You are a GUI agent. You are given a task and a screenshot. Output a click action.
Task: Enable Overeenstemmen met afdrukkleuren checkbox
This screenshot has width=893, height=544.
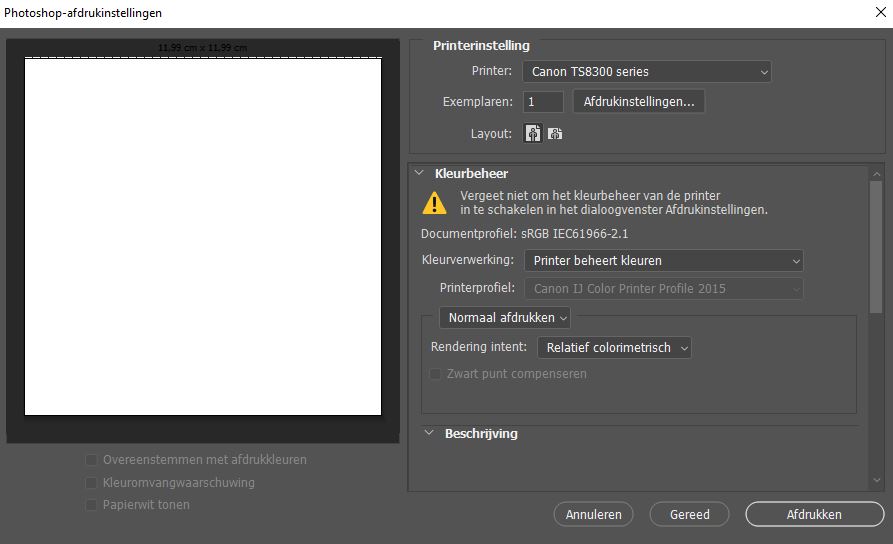coord(91,460)
